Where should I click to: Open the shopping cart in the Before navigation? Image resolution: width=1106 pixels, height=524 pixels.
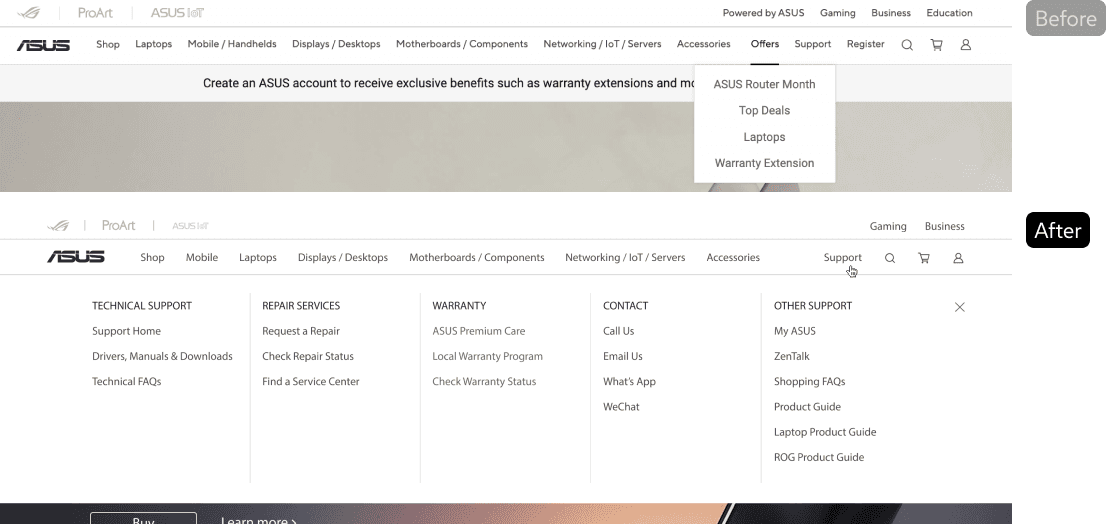[937, 44]
